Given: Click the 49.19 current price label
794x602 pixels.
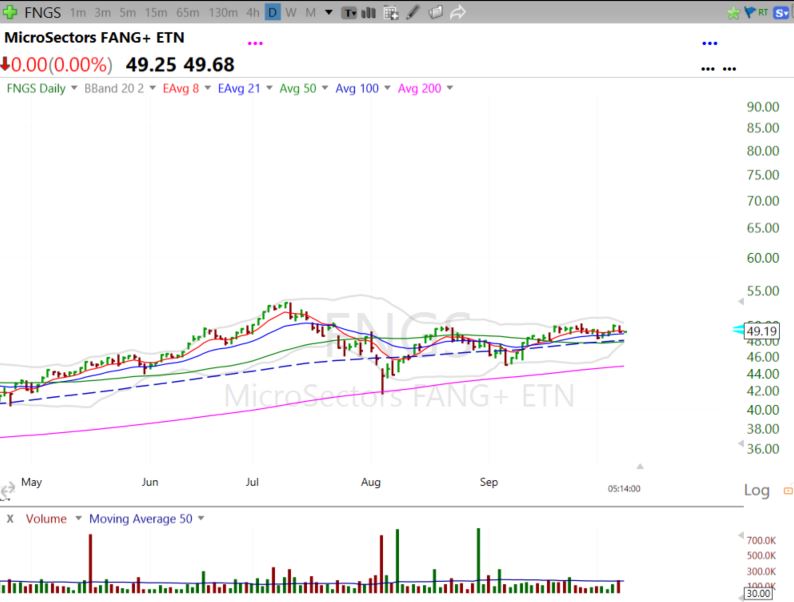Looking at the screenshot, I should [x=762, y=331].
